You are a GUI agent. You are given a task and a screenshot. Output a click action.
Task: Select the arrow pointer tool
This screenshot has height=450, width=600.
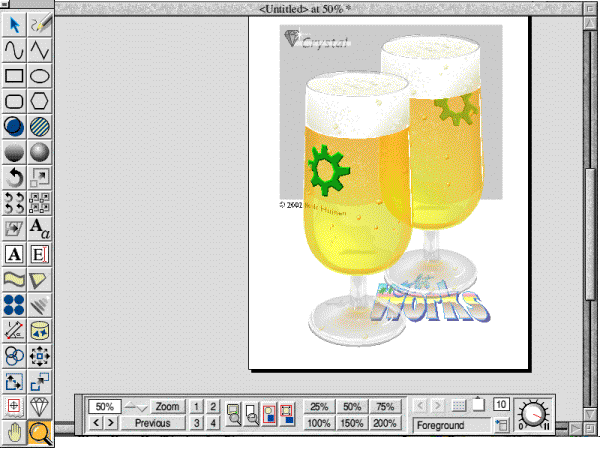(14, 23)
